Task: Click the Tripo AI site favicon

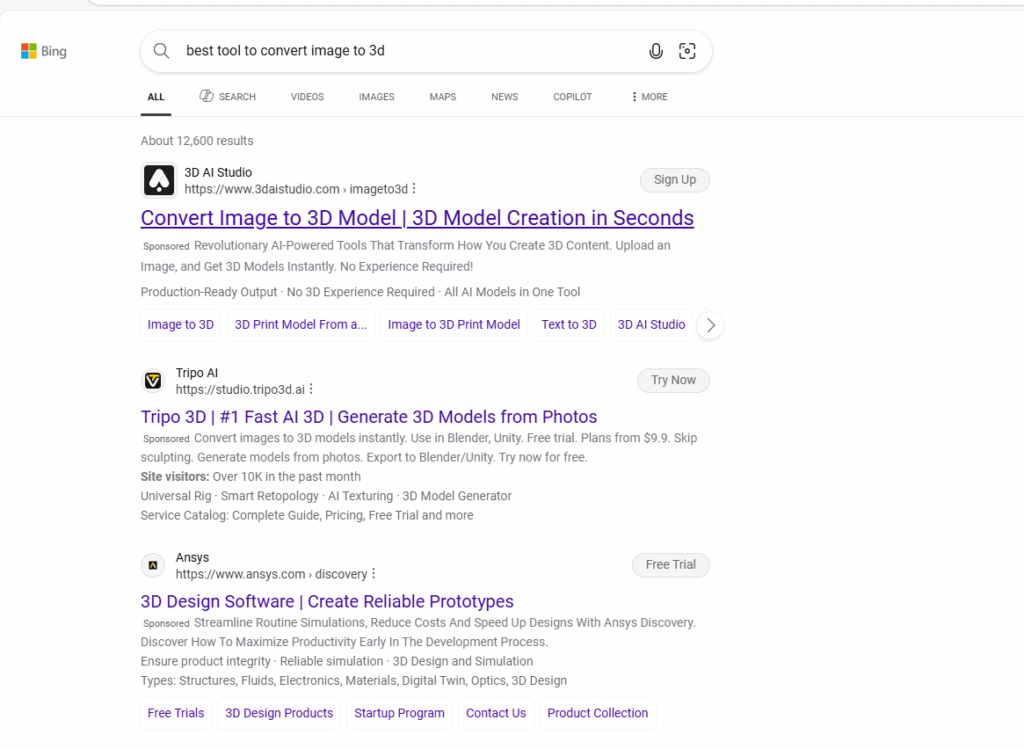Action: 153,380
